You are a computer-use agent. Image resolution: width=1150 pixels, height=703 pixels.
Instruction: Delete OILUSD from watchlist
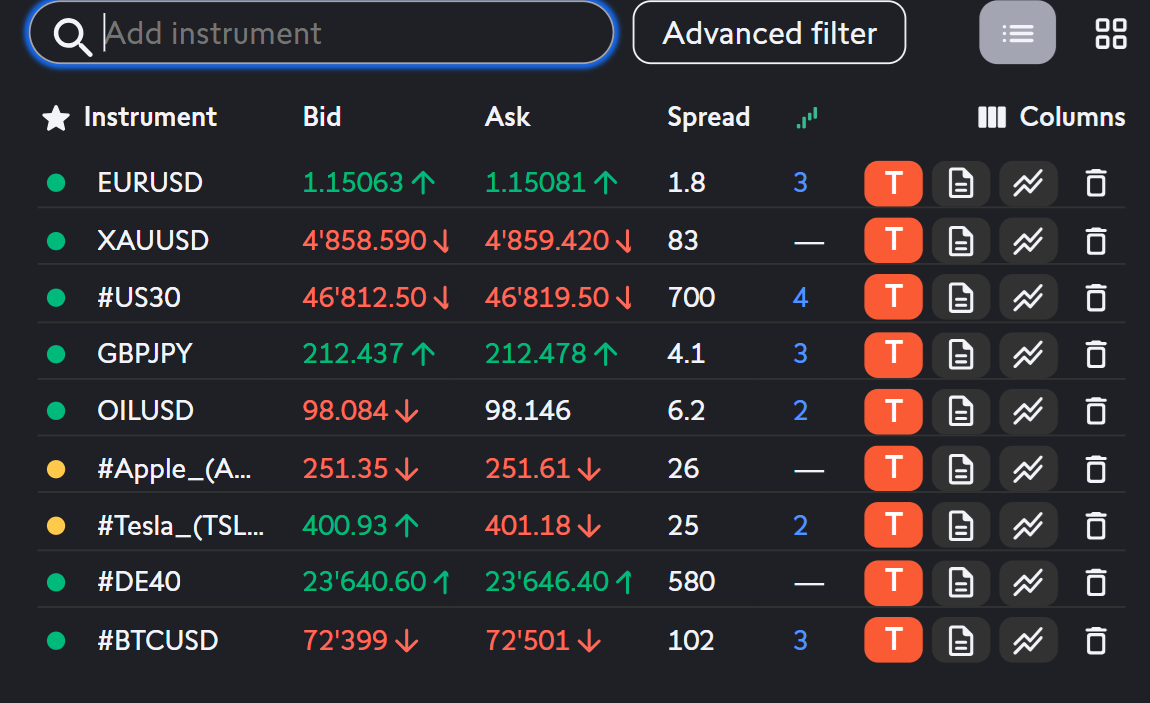pyautogui.click(x=1096, y=411)
